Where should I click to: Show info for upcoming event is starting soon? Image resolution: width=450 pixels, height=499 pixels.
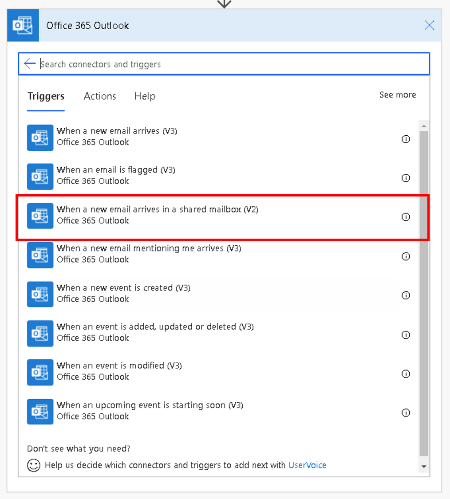click(406, 413)
